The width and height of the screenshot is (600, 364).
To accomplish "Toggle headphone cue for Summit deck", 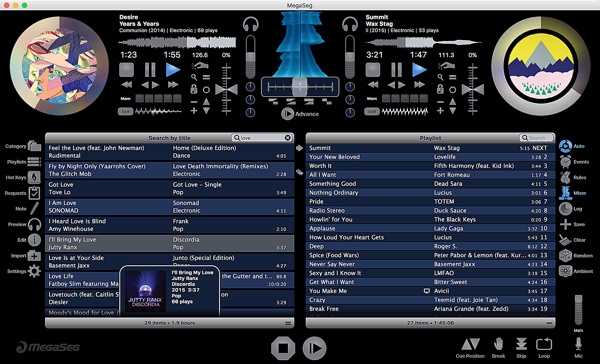I will (x=350, y=24).
